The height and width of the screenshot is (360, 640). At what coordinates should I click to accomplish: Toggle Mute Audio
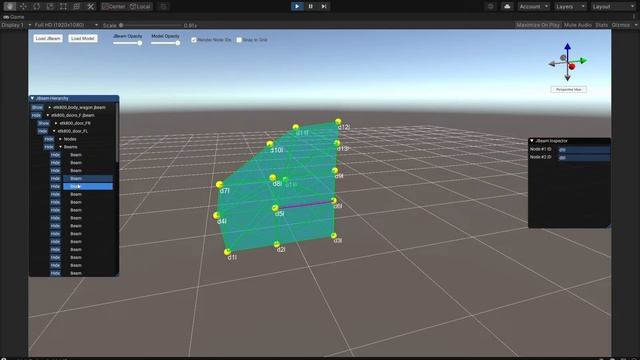(578, 25)
